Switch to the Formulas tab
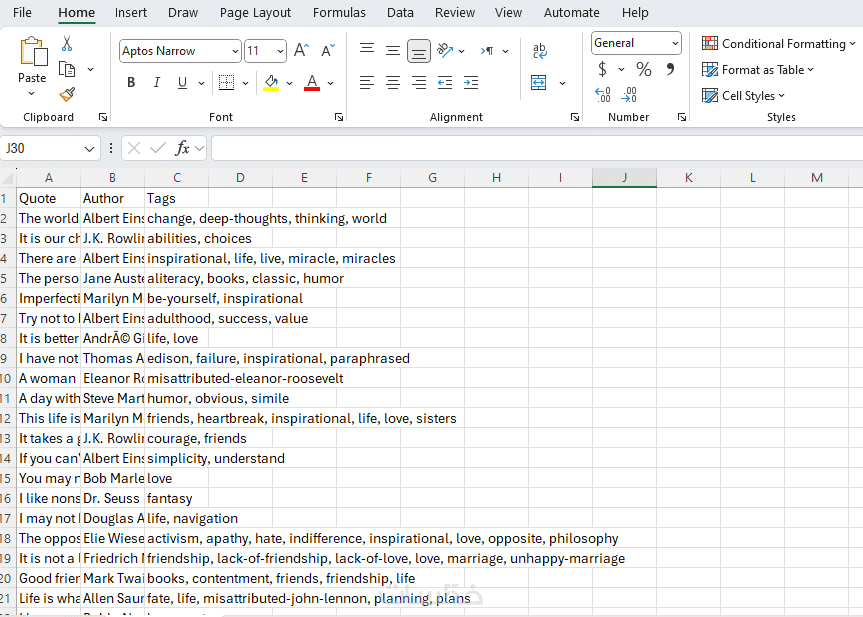 click(x=339, y=13)
